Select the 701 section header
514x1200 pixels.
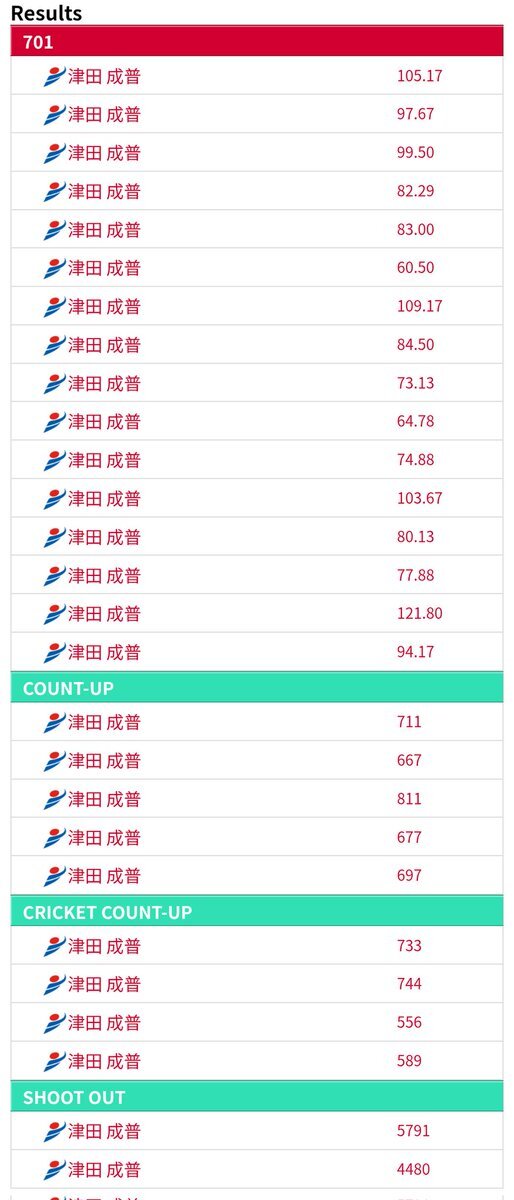257,42
